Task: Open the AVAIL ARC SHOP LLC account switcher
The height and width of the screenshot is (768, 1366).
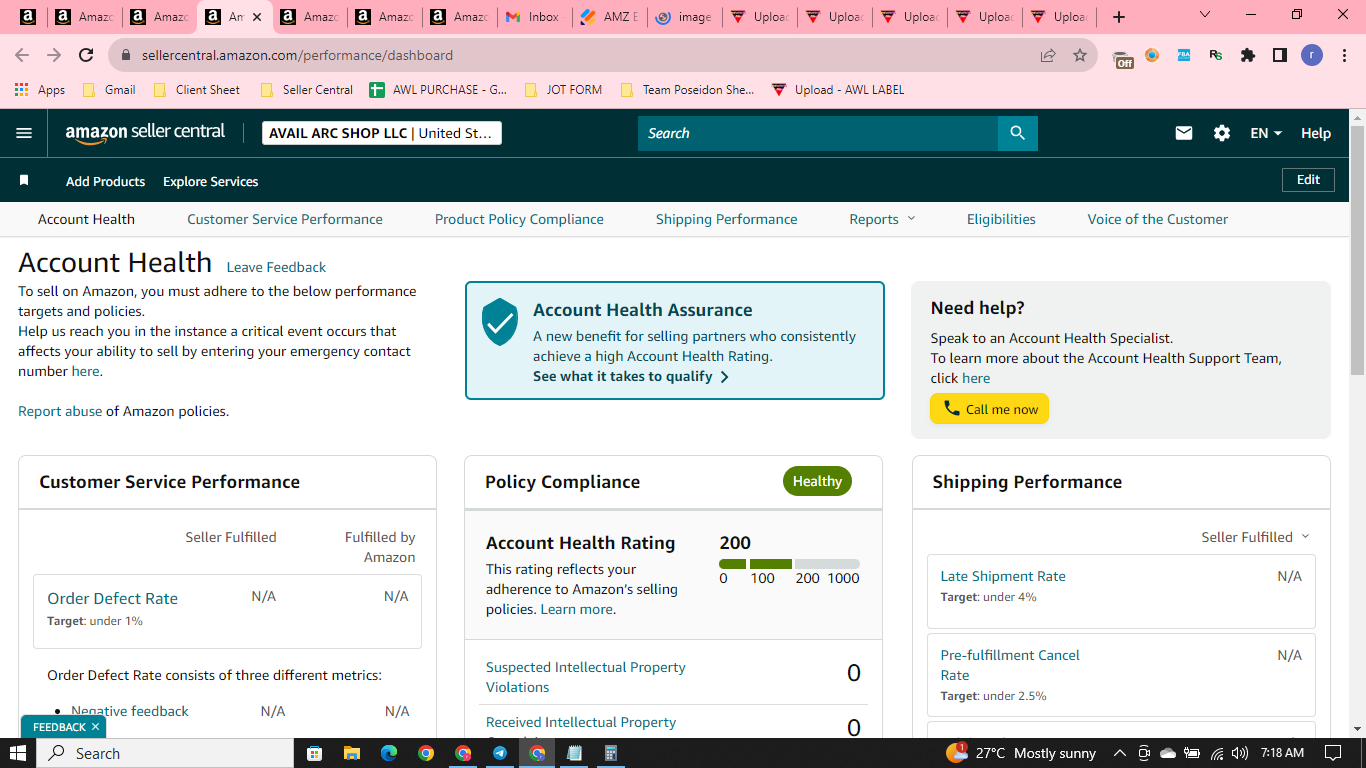Action: (x=382, y=133)
